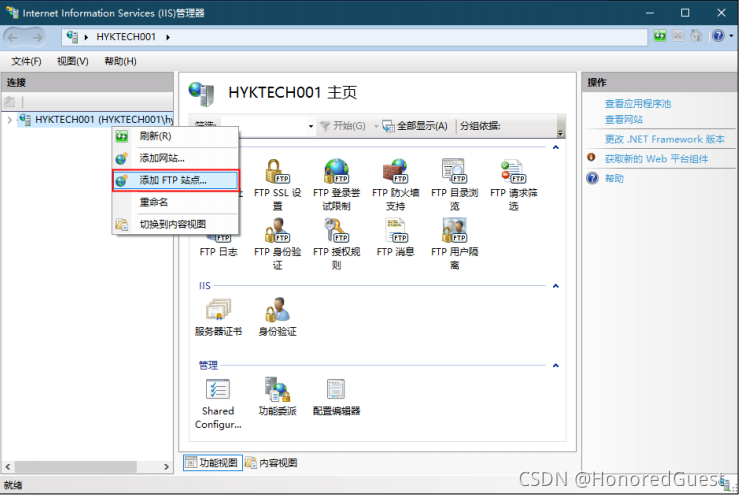Collapse the IIS features group
This screenshot has height=497, width=740.
pos(556,286)
